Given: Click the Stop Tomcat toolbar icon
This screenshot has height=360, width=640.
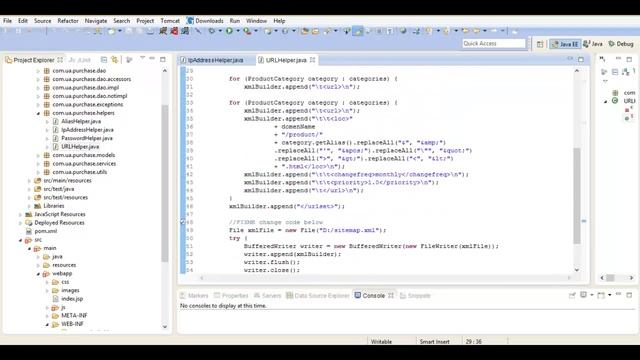Looking at the screenshot, I should click(175, 31).
